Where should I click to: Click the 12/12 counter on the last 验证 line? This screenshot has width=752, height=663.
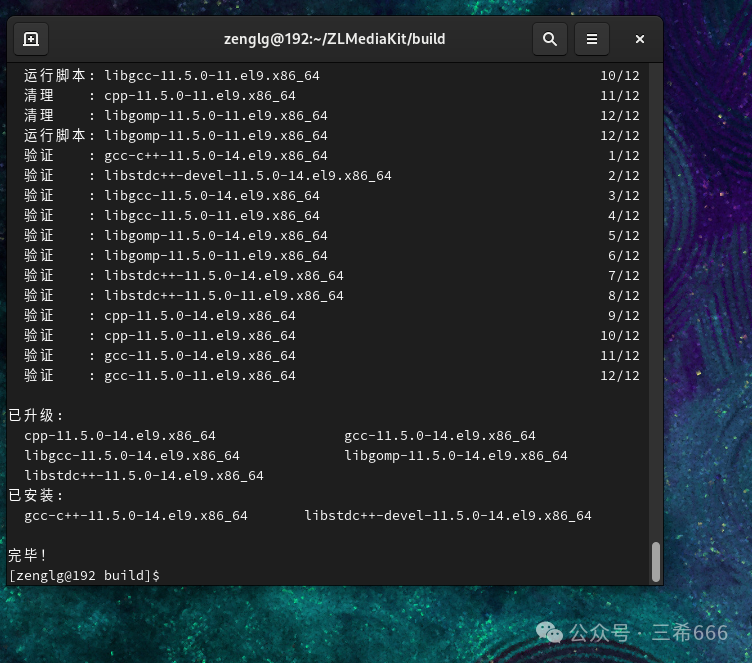click(619, 376)
